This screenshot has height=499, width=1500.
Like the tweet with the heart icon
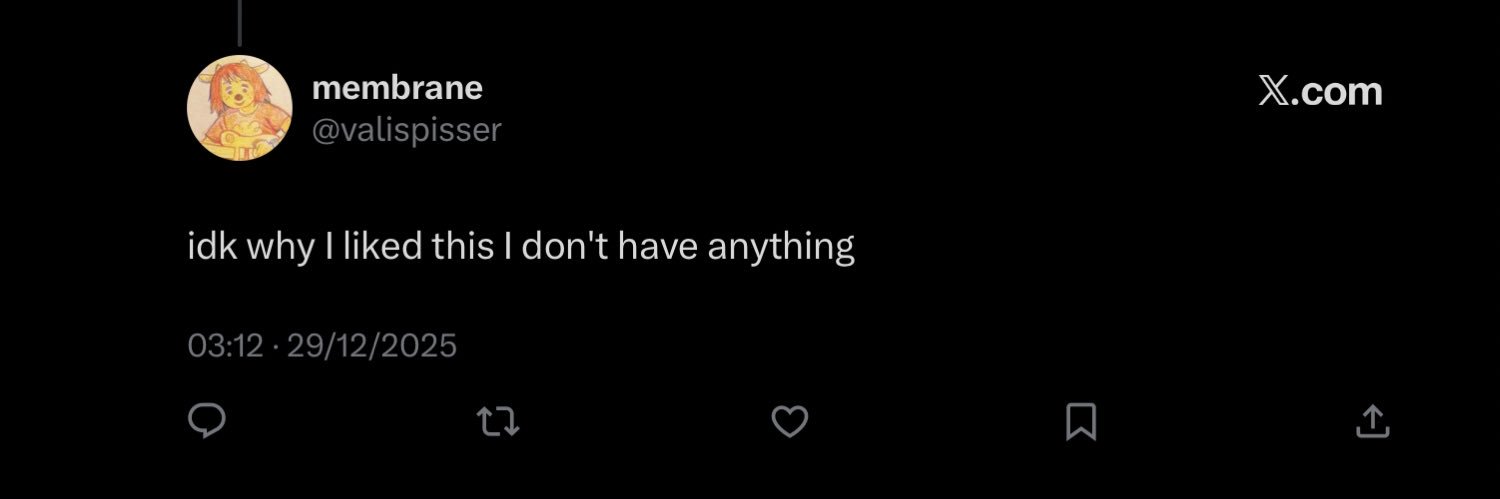coord(790,421)
